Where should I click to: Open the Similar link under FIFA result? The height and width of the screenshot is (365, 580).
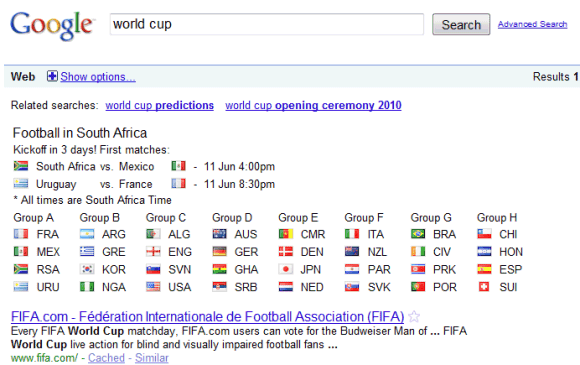[152, 358]
